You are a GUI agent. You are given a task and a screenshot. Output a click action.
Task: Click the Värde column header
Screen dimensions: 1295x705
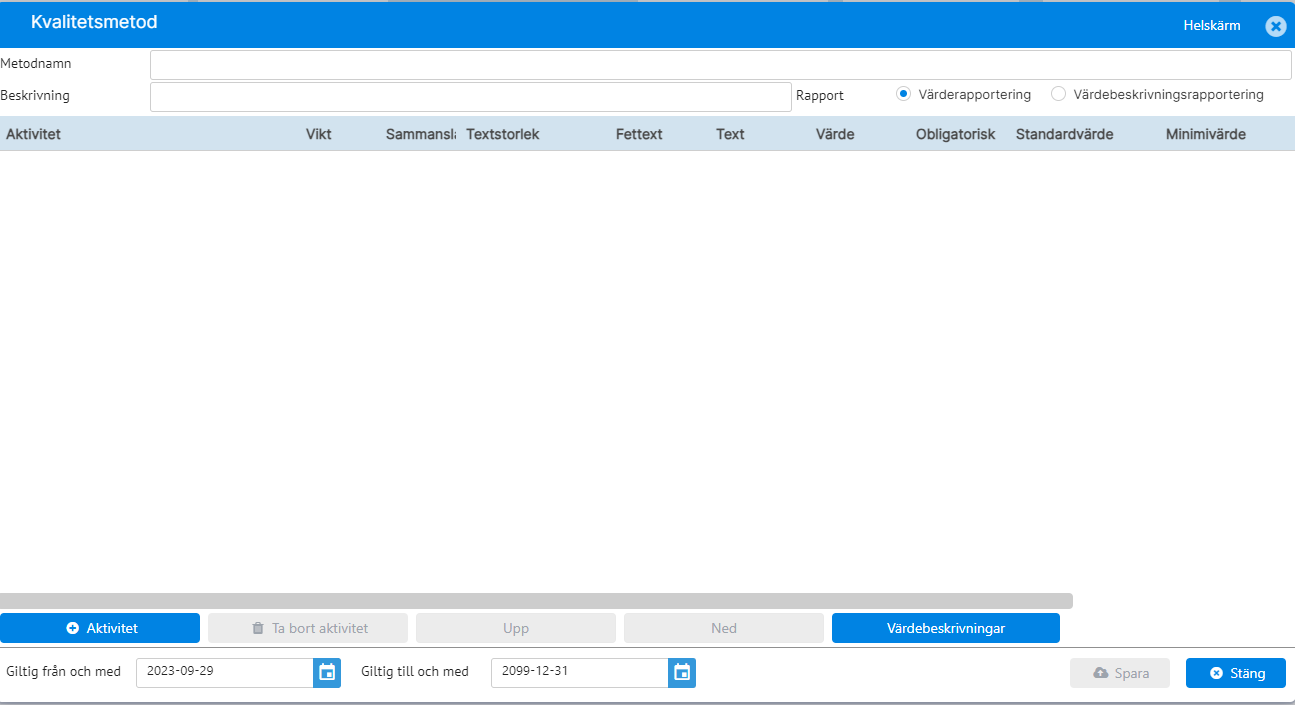(835, 134)
